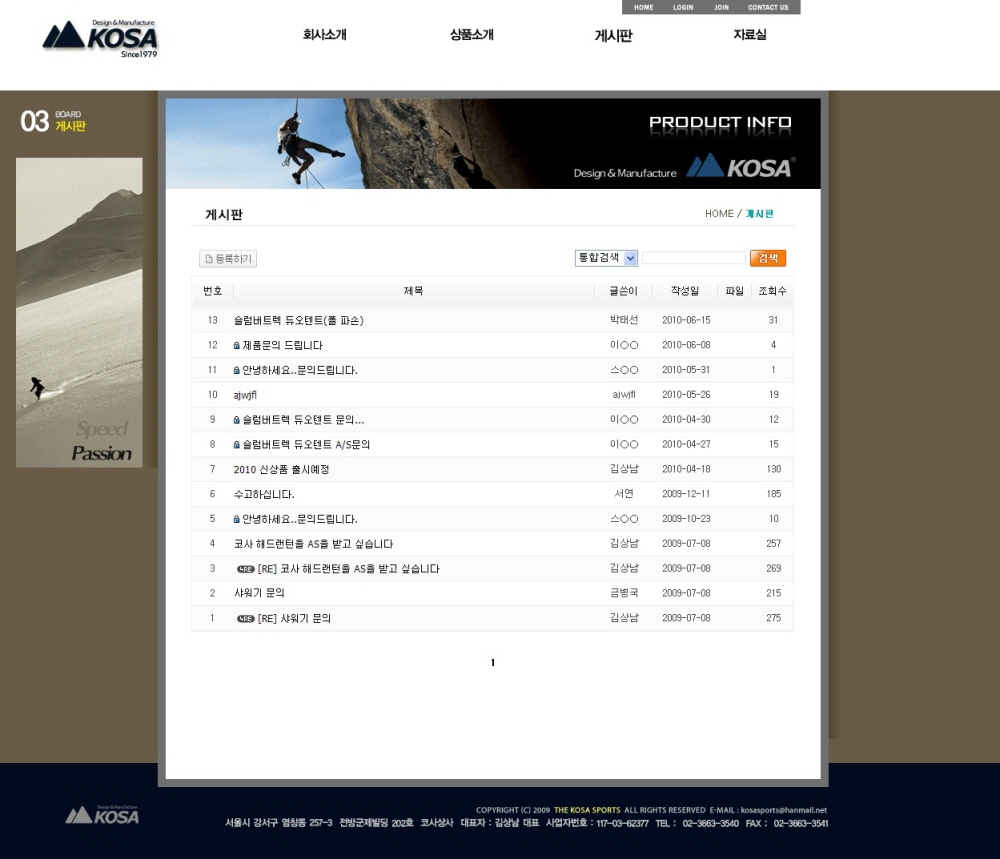Open the 회사소개 navigation menu

point(325,35)
